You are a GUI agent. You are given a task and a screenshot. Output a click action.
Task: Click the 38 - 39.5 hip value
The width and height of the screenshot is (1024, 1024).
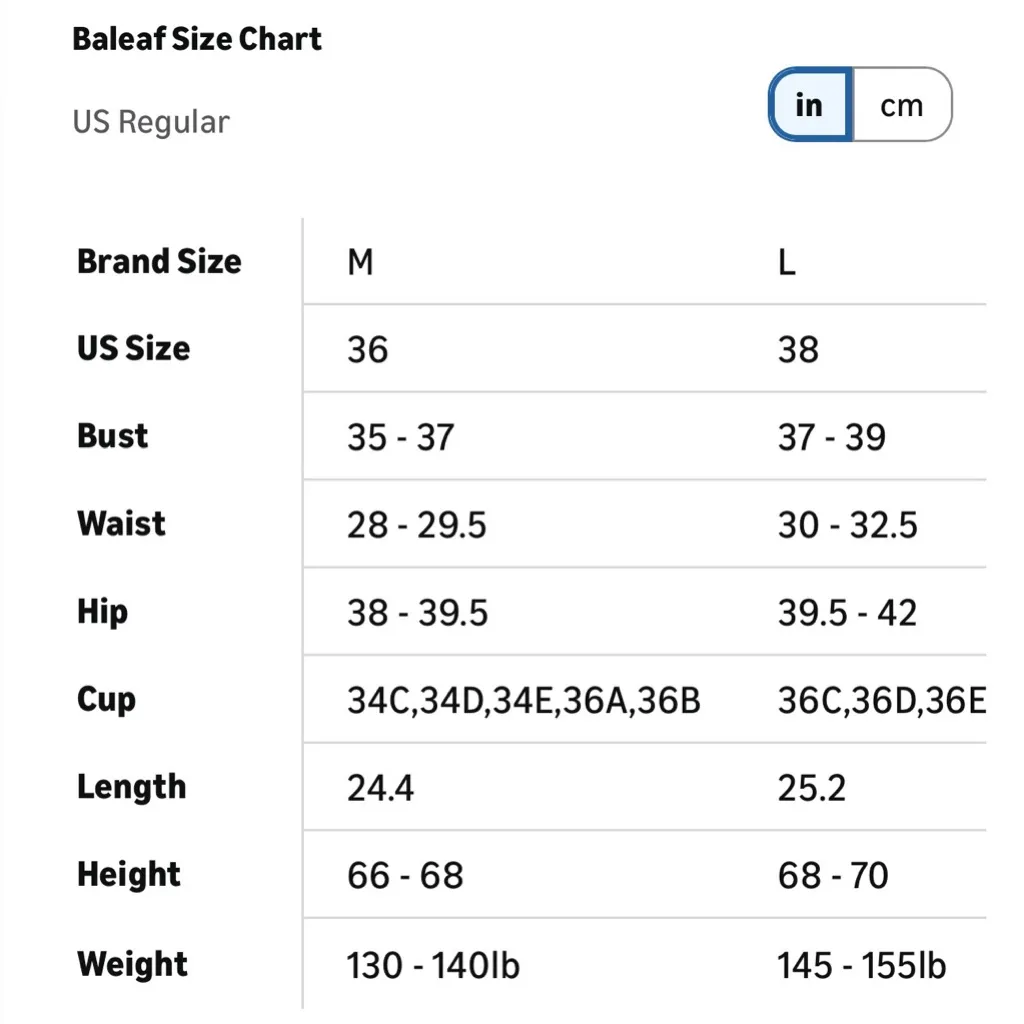coord(417,613)
